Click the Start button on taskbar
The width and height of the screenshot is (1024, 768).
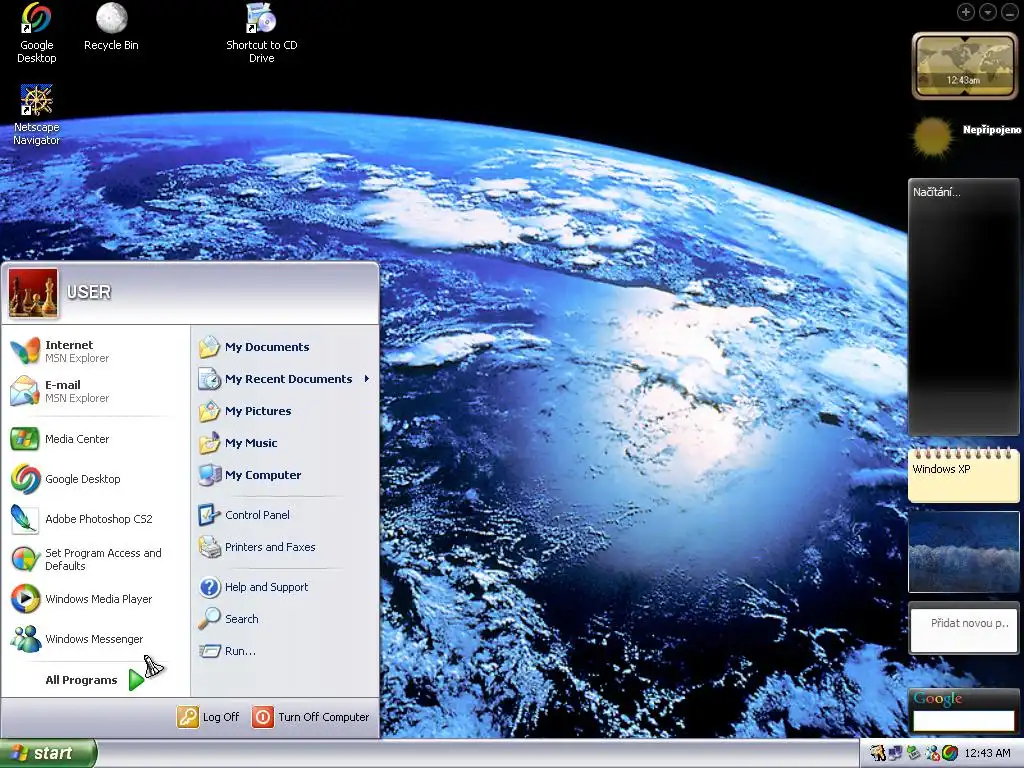pos(47,753)
